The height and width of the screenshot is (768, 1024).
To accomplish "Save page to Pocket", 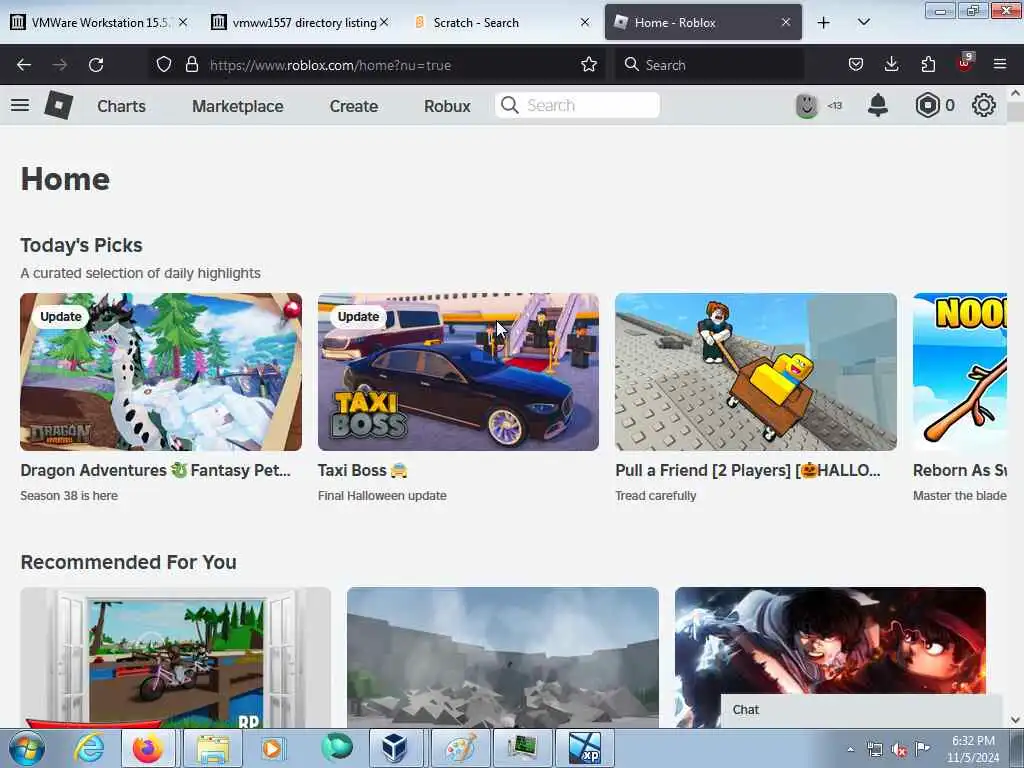I will (x=856, y=65).
